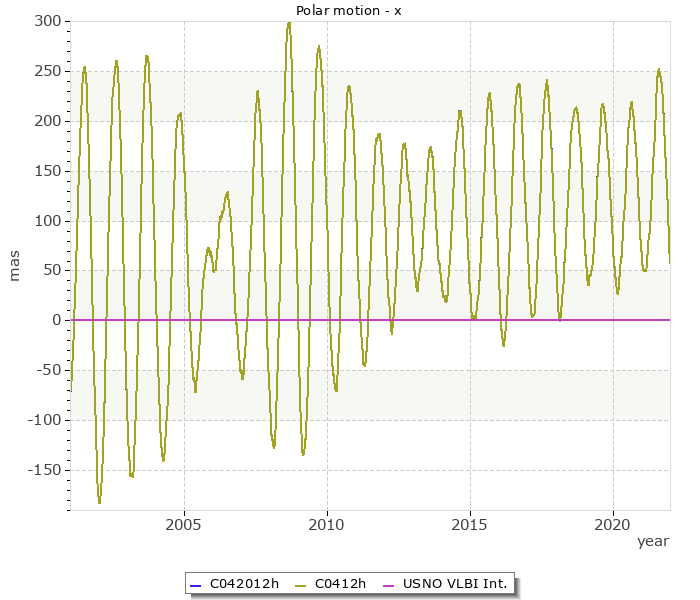Click the 250 value on the y-axis
The height and width of the screenshot is (600, 700).
(x=47, y=71)
